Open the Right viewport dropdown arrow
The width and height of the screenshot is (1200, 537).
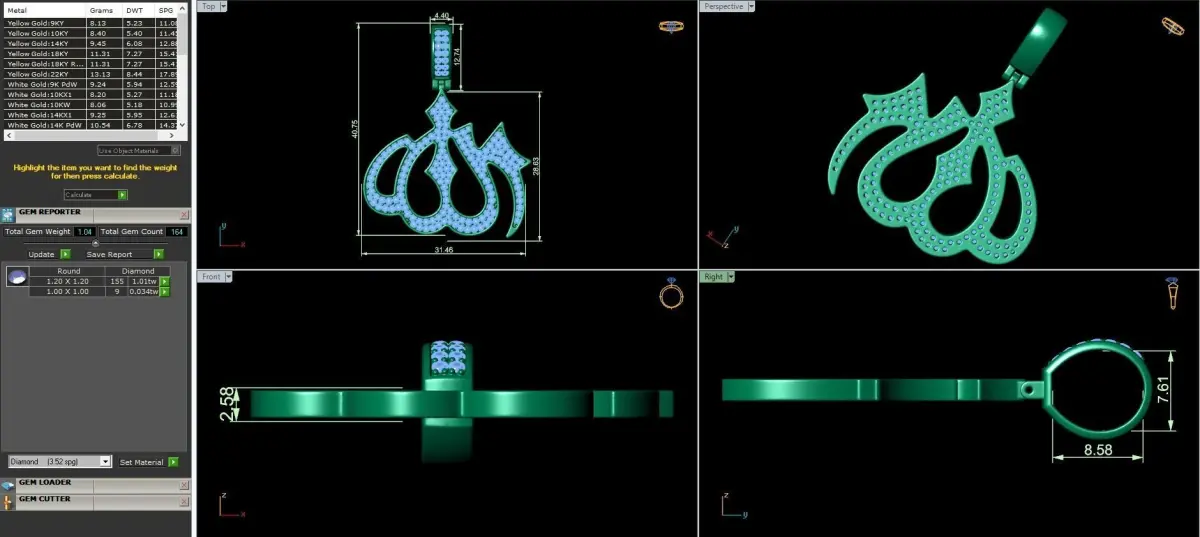[x=731, y=276]
